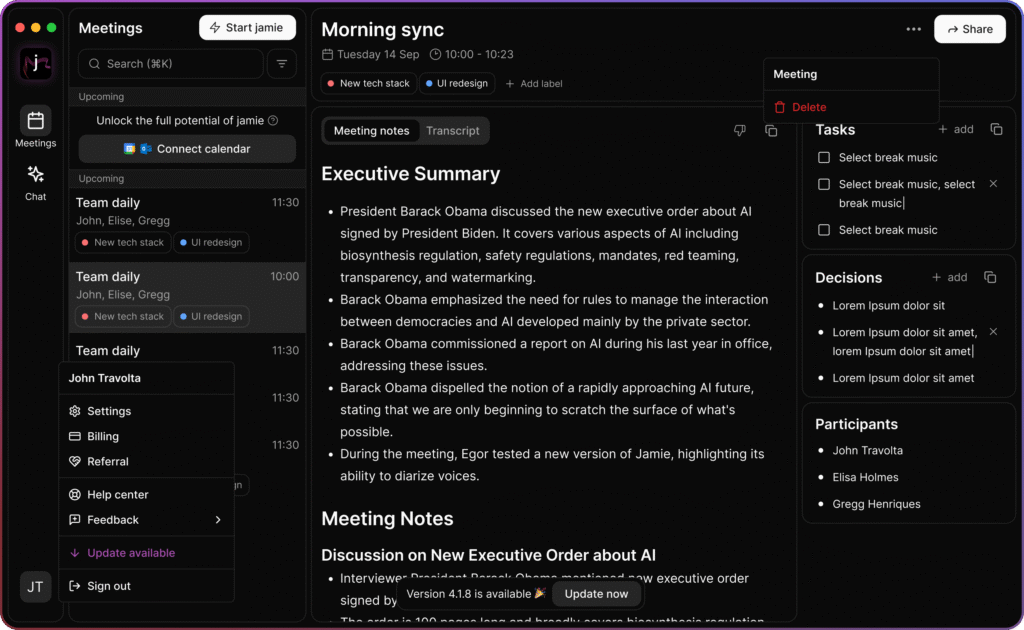Open Add label for the meeting
The width and height of the screenshot is (1024, 630).
pyautogui.click(x=534, y=83)
